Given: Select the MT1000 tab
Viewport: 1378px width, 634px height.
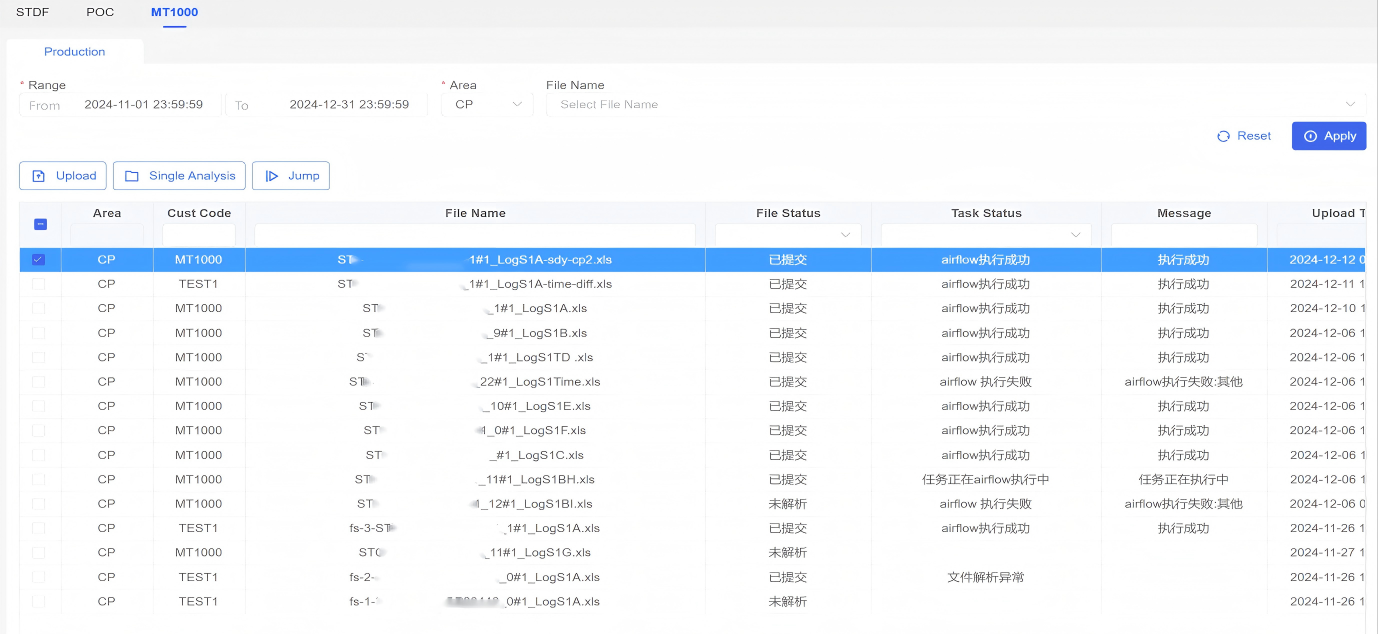Looking at the screenshot, I should 174,12.
